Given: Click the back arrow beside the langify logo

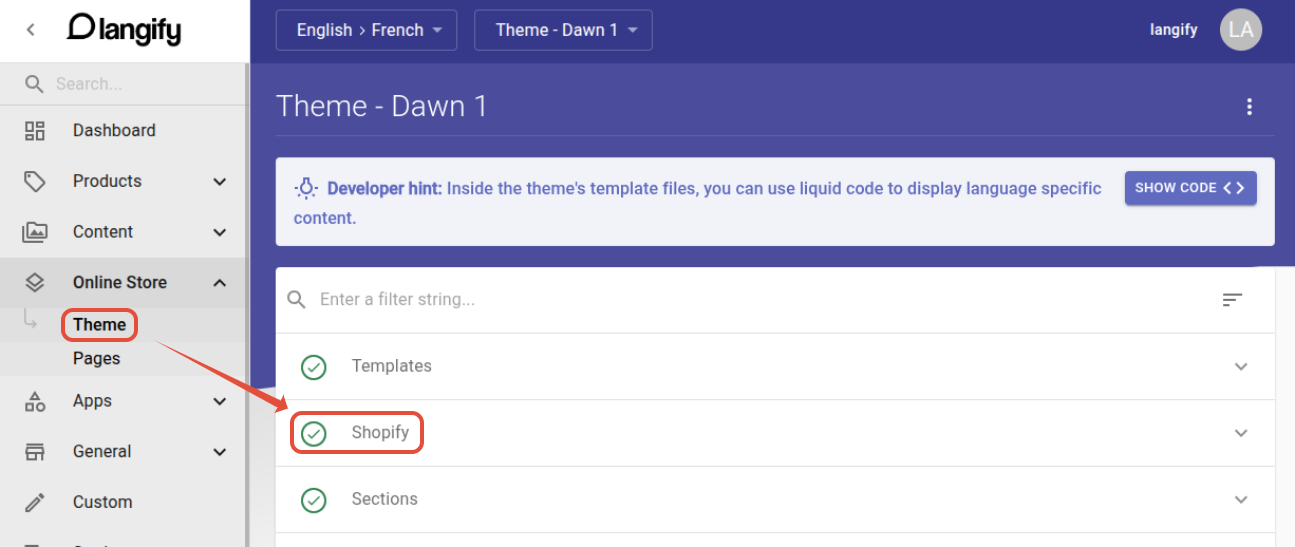Looking at the screenshot, I should click(x=30, y=30).
